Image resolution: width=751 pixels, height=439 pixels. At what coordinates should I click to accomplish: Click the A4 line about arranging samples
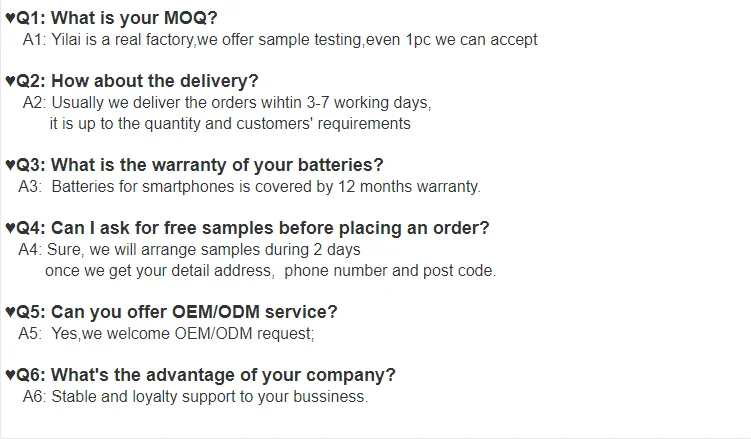pyautogui.click(x=190, y=249)
